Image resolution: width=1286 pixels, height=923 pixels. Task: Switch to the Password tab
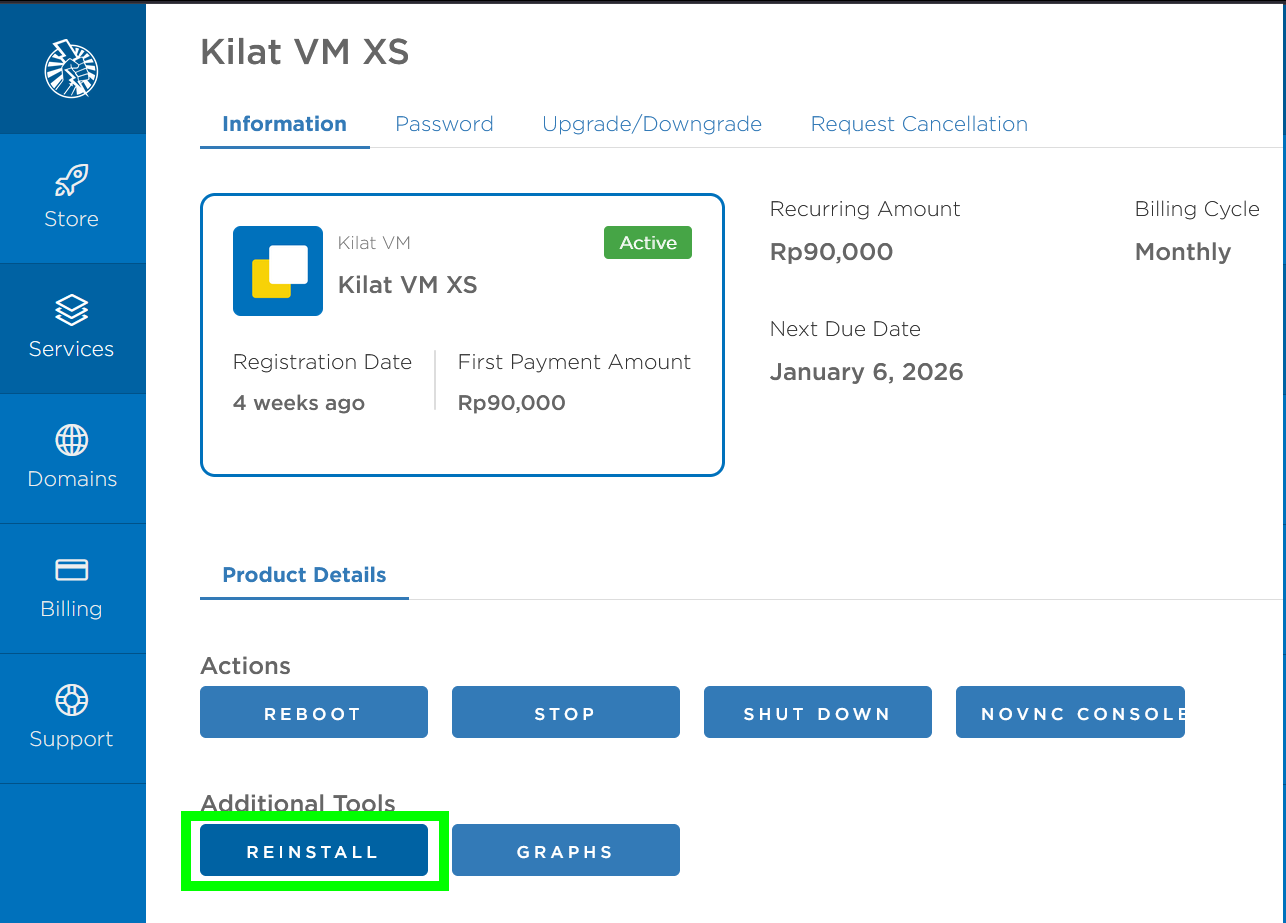pyautogui.click(x=444, y=123)
